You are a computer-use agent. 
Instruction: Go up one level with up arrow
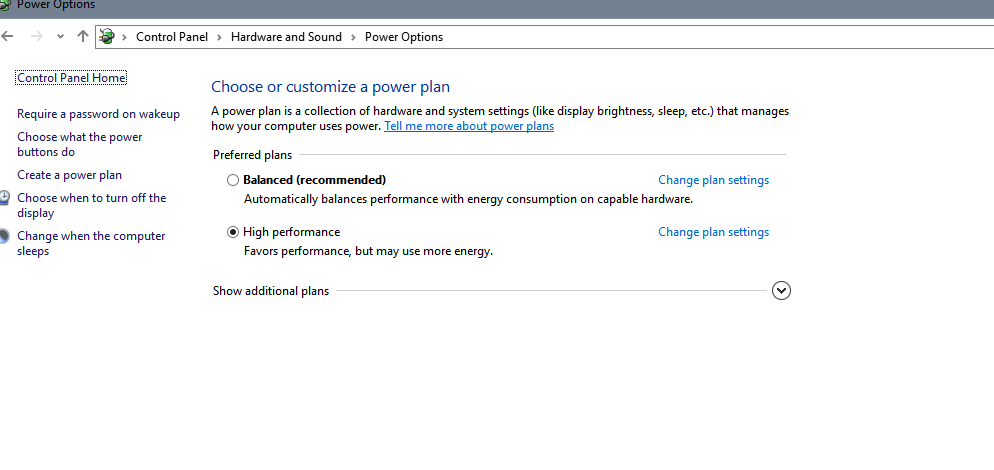pyautogui.click(x=82, y=36)
